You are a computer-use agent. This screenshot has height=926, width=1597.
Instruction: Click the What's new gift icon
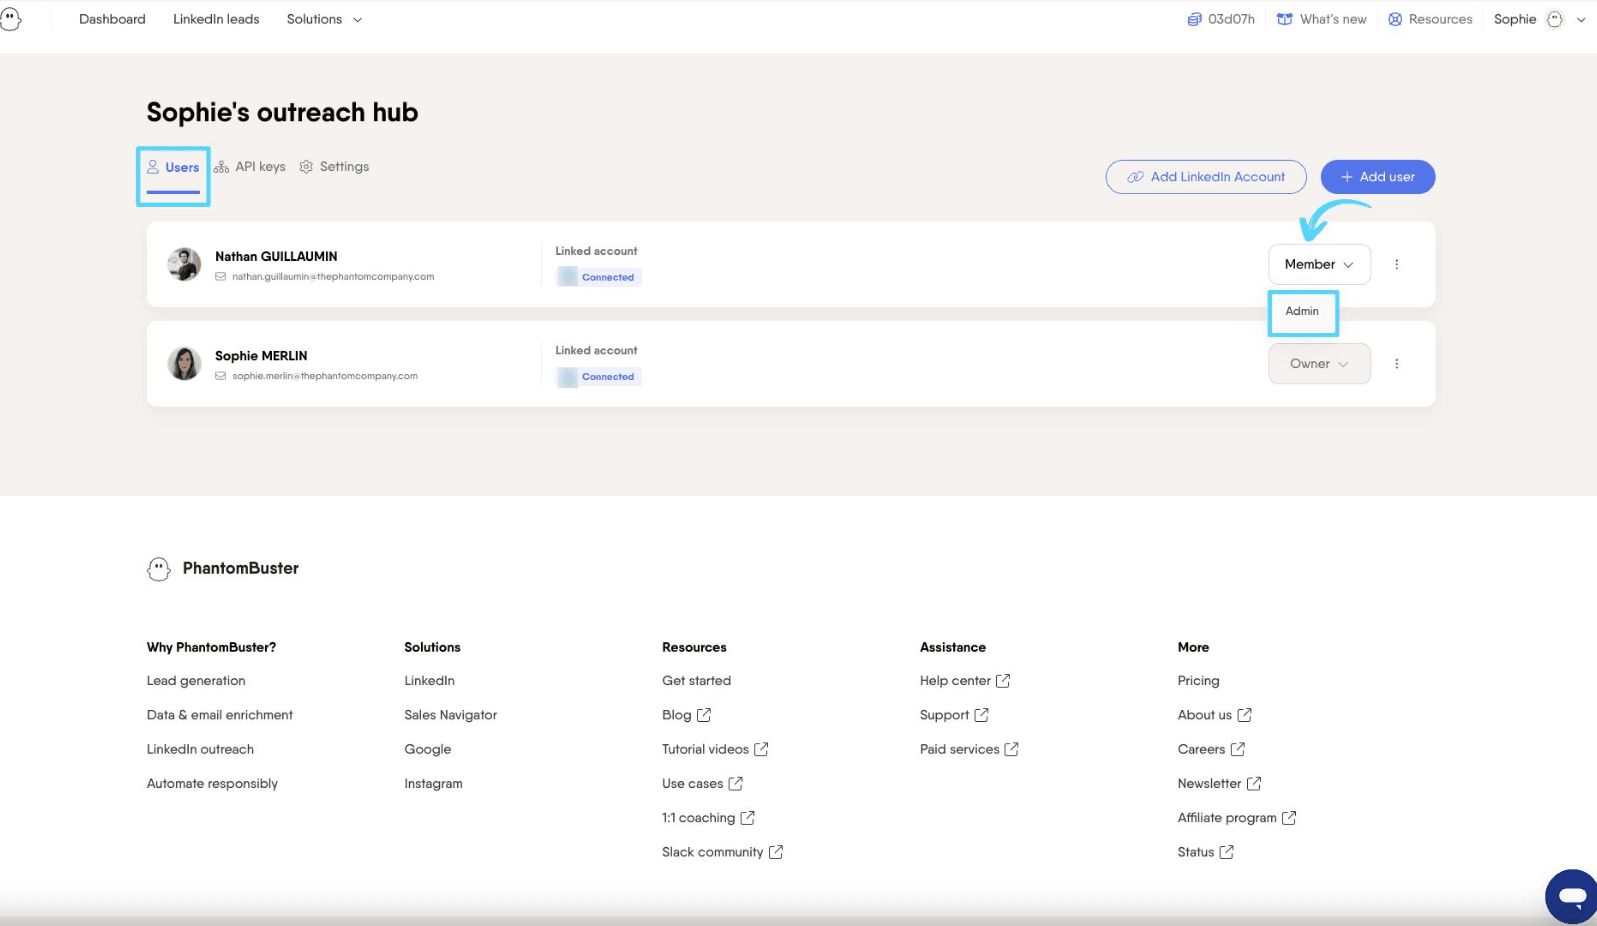pos(1285,19)
